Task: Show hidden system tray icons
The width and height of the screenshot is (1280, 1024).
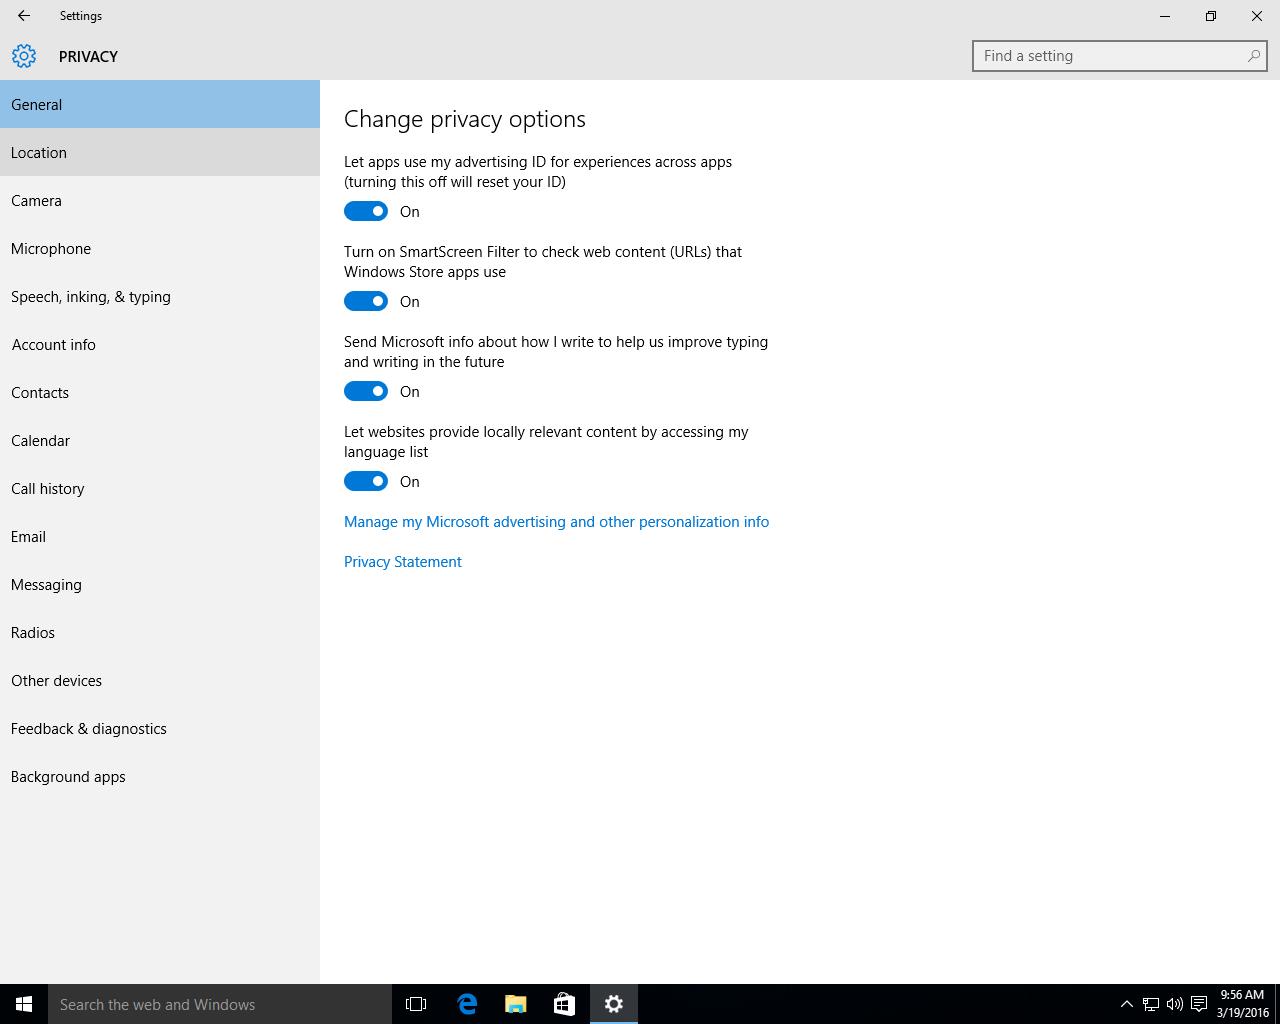Action: [x=1126, y=1004]
